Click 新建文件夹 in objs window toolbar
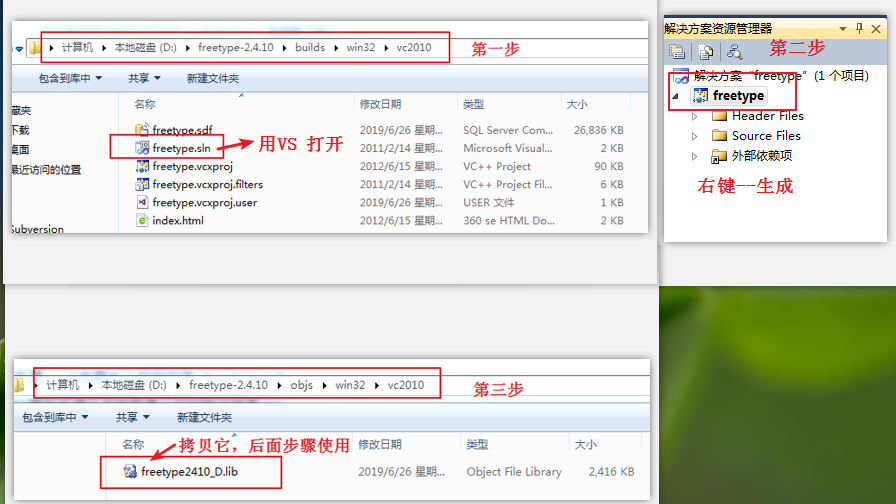Image resolution: width=896 pixels, height=504 pixels. [x=204, y=417]
